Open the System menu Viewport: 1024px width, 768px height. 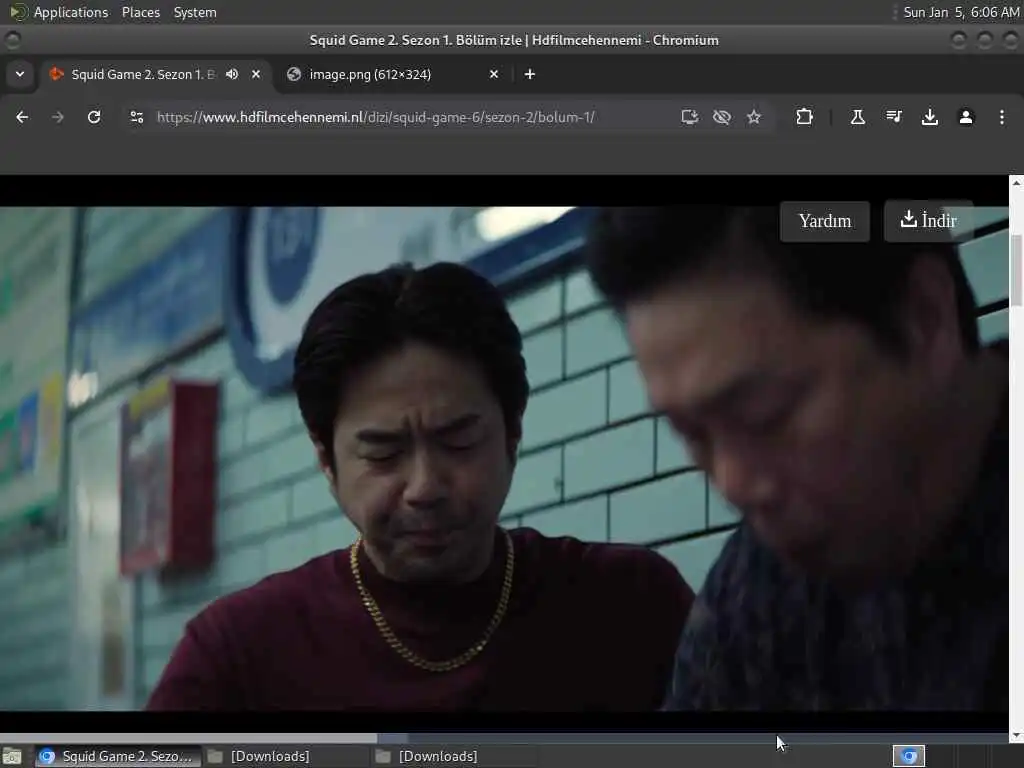(x=195, y=12)
